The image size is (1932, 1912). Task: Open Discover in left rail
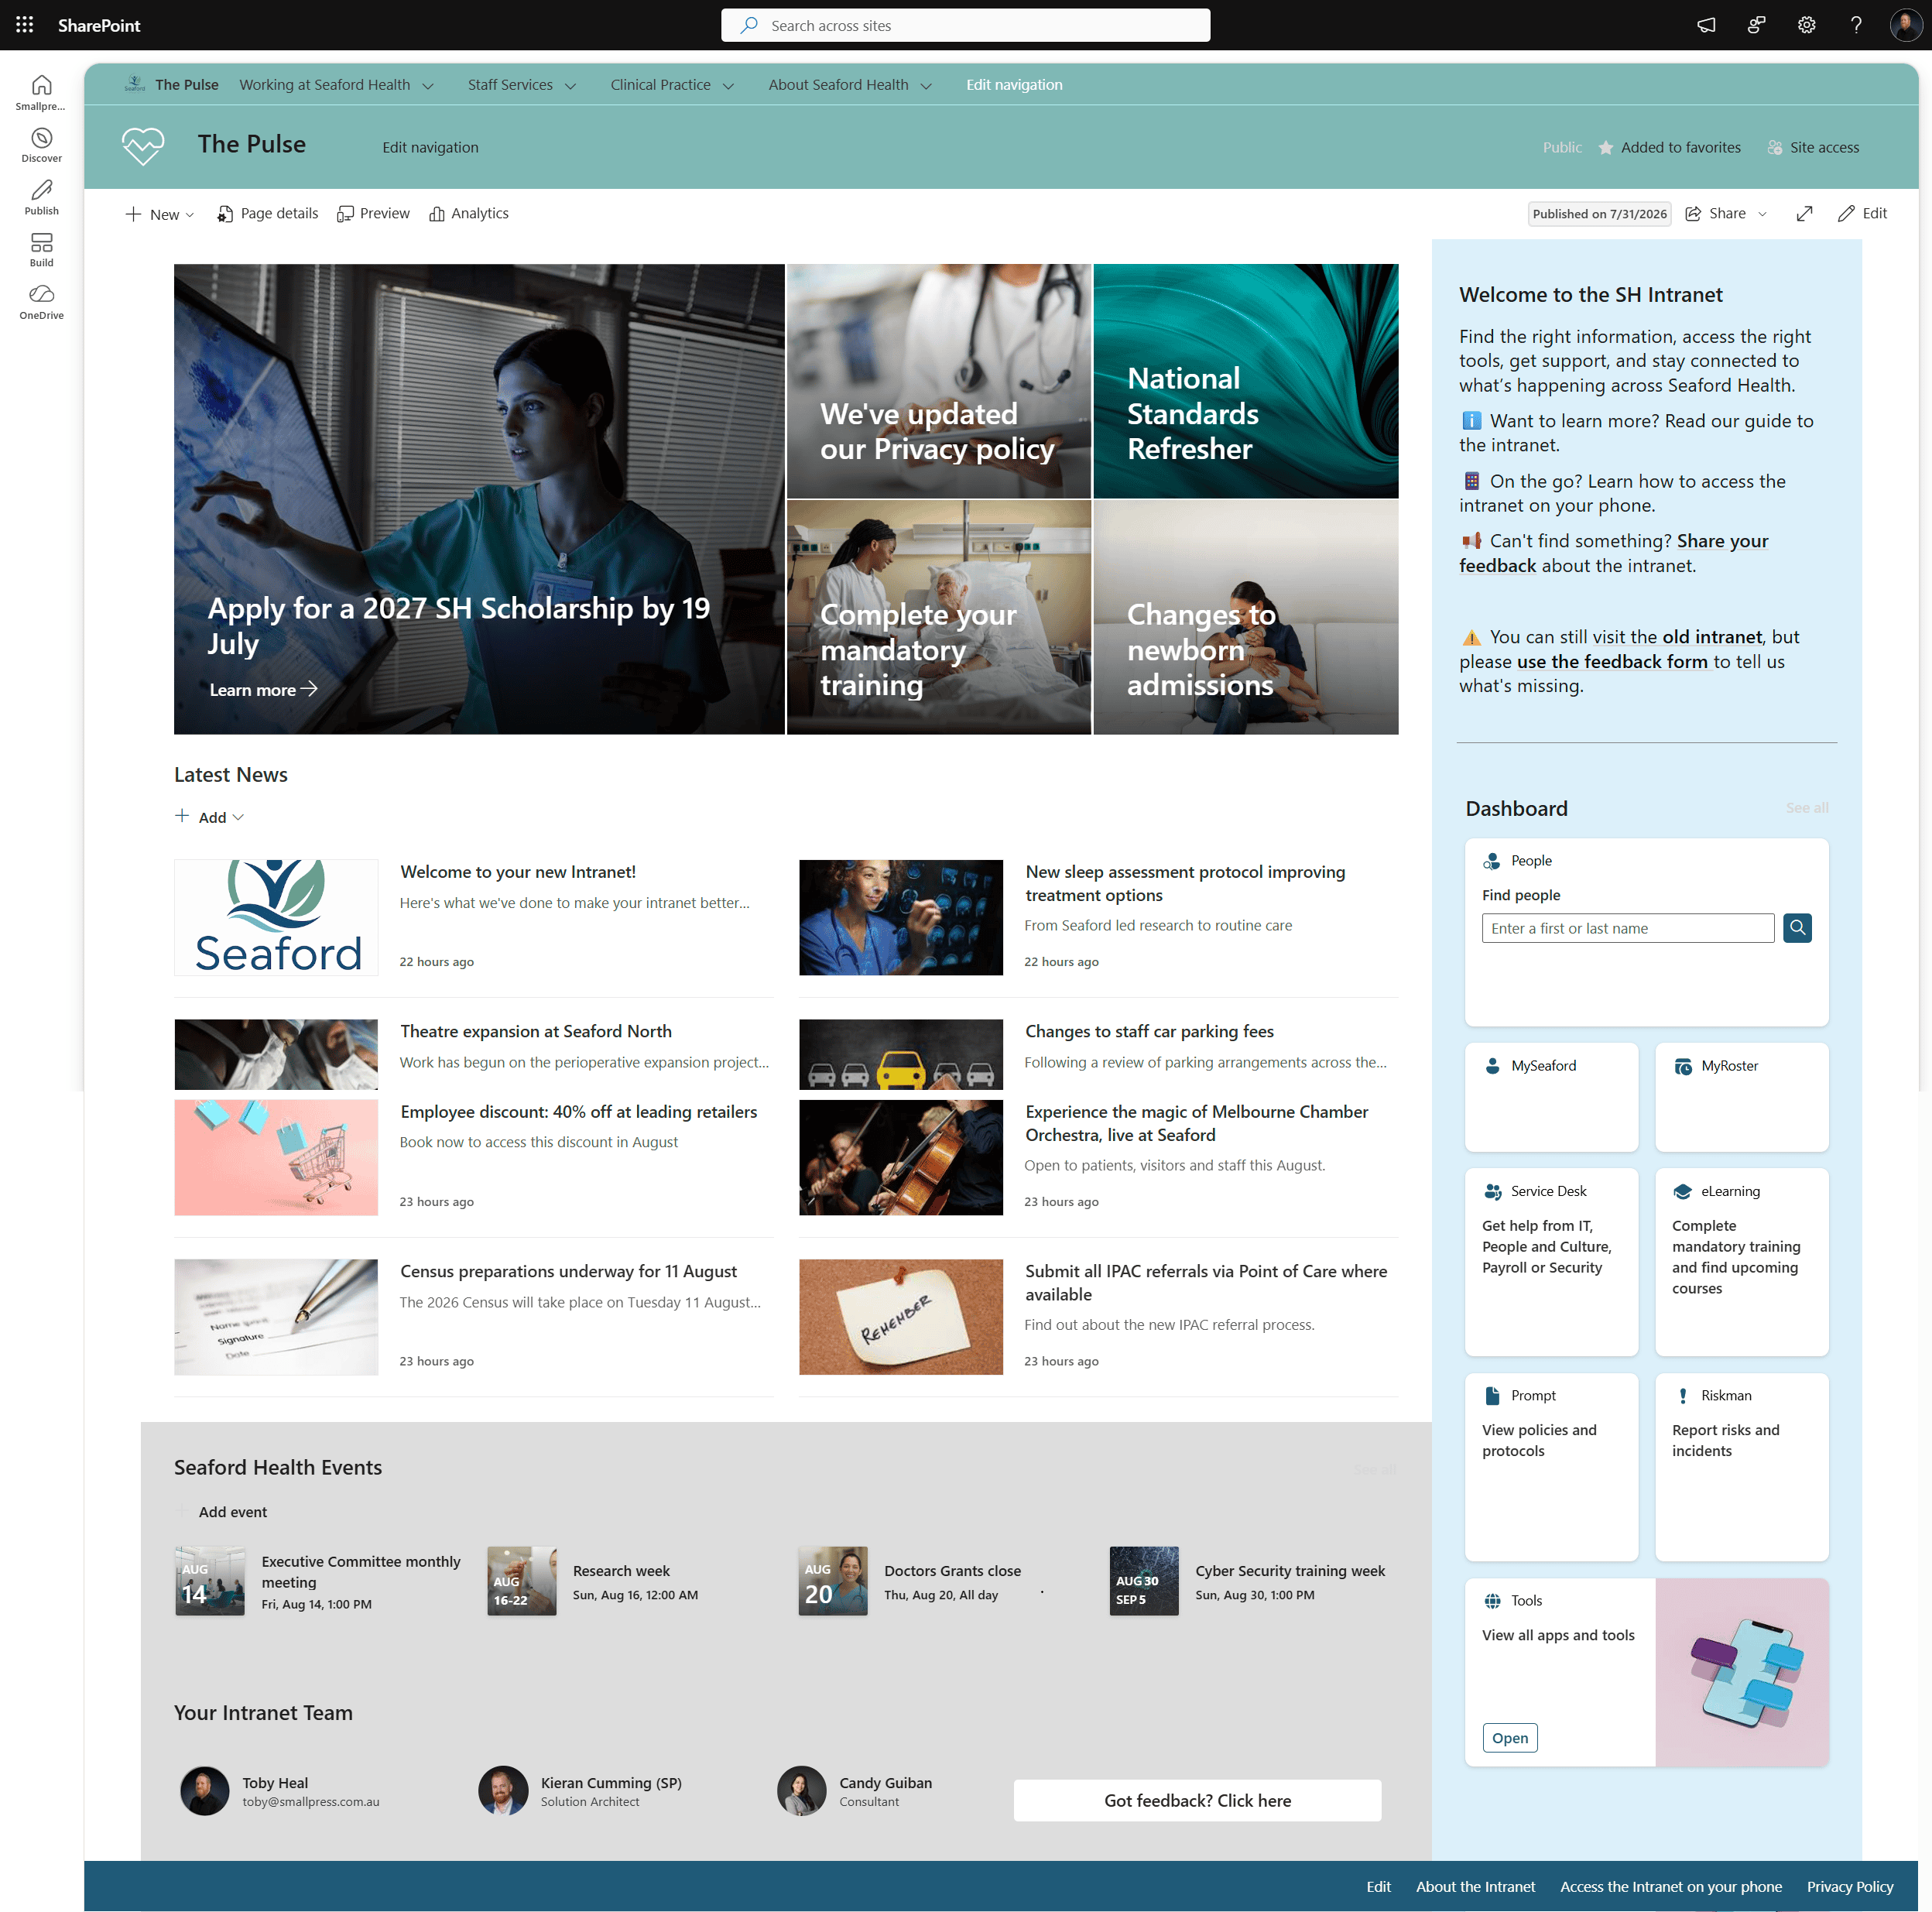(41, 145)
